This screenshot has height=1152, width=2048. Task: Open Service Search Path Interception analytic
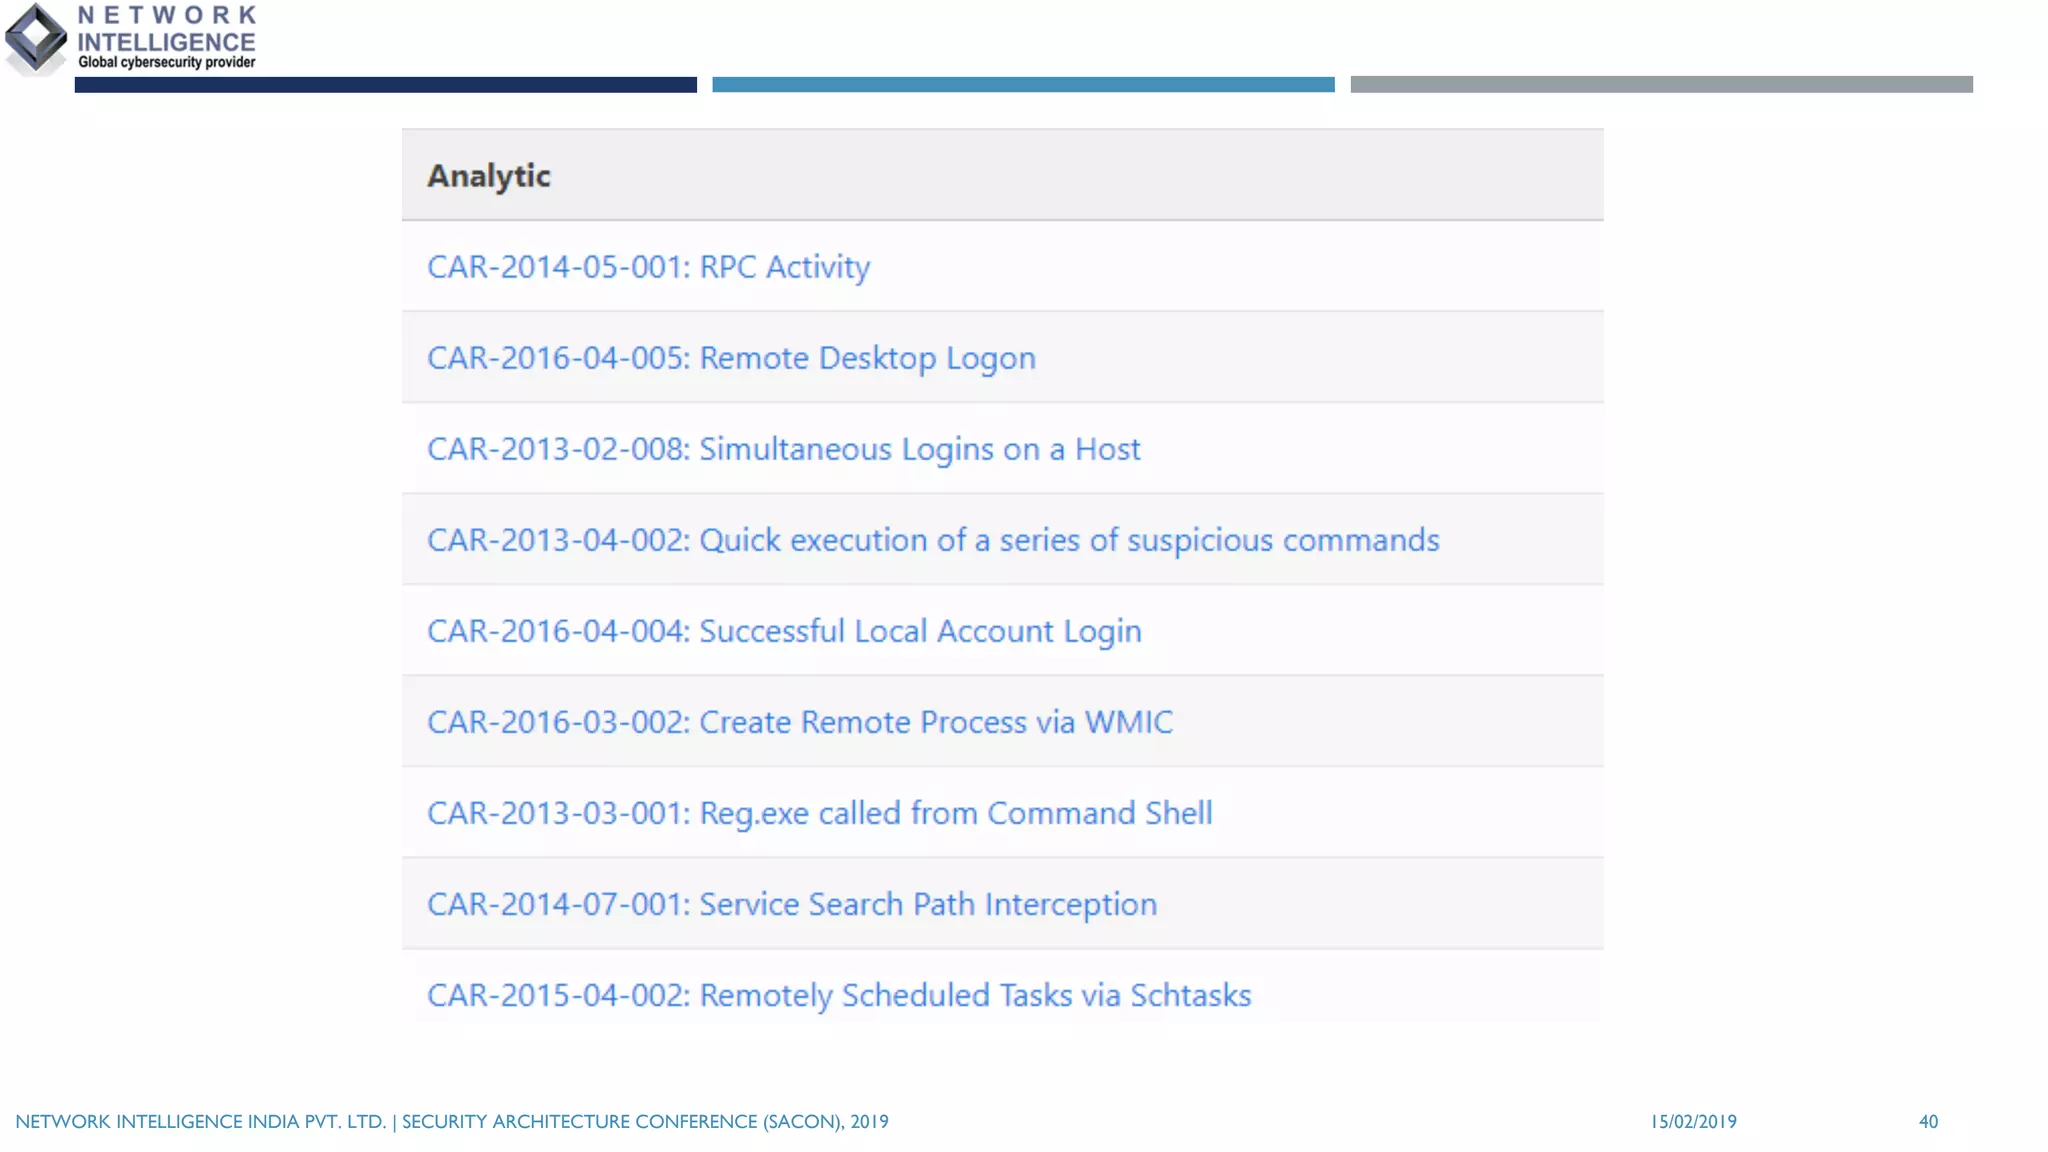792,904
